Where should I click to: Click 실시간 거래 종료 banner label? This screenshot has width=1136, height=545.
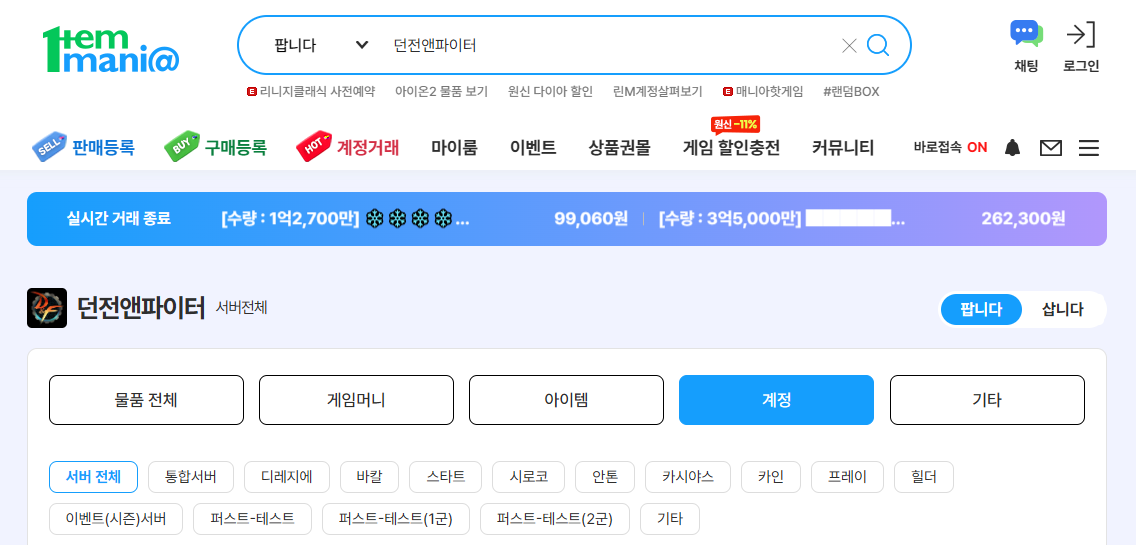click(118, 219)
